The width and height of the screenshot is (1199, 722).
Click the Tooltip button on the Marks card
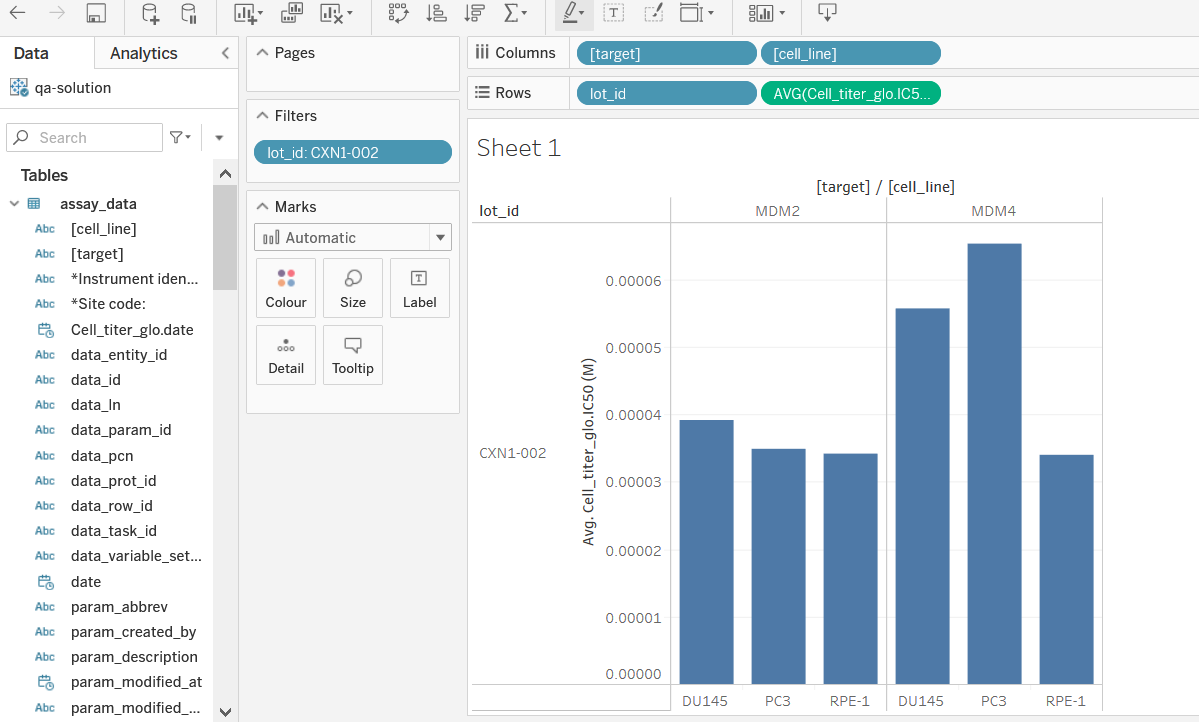(x=352, y=355)
